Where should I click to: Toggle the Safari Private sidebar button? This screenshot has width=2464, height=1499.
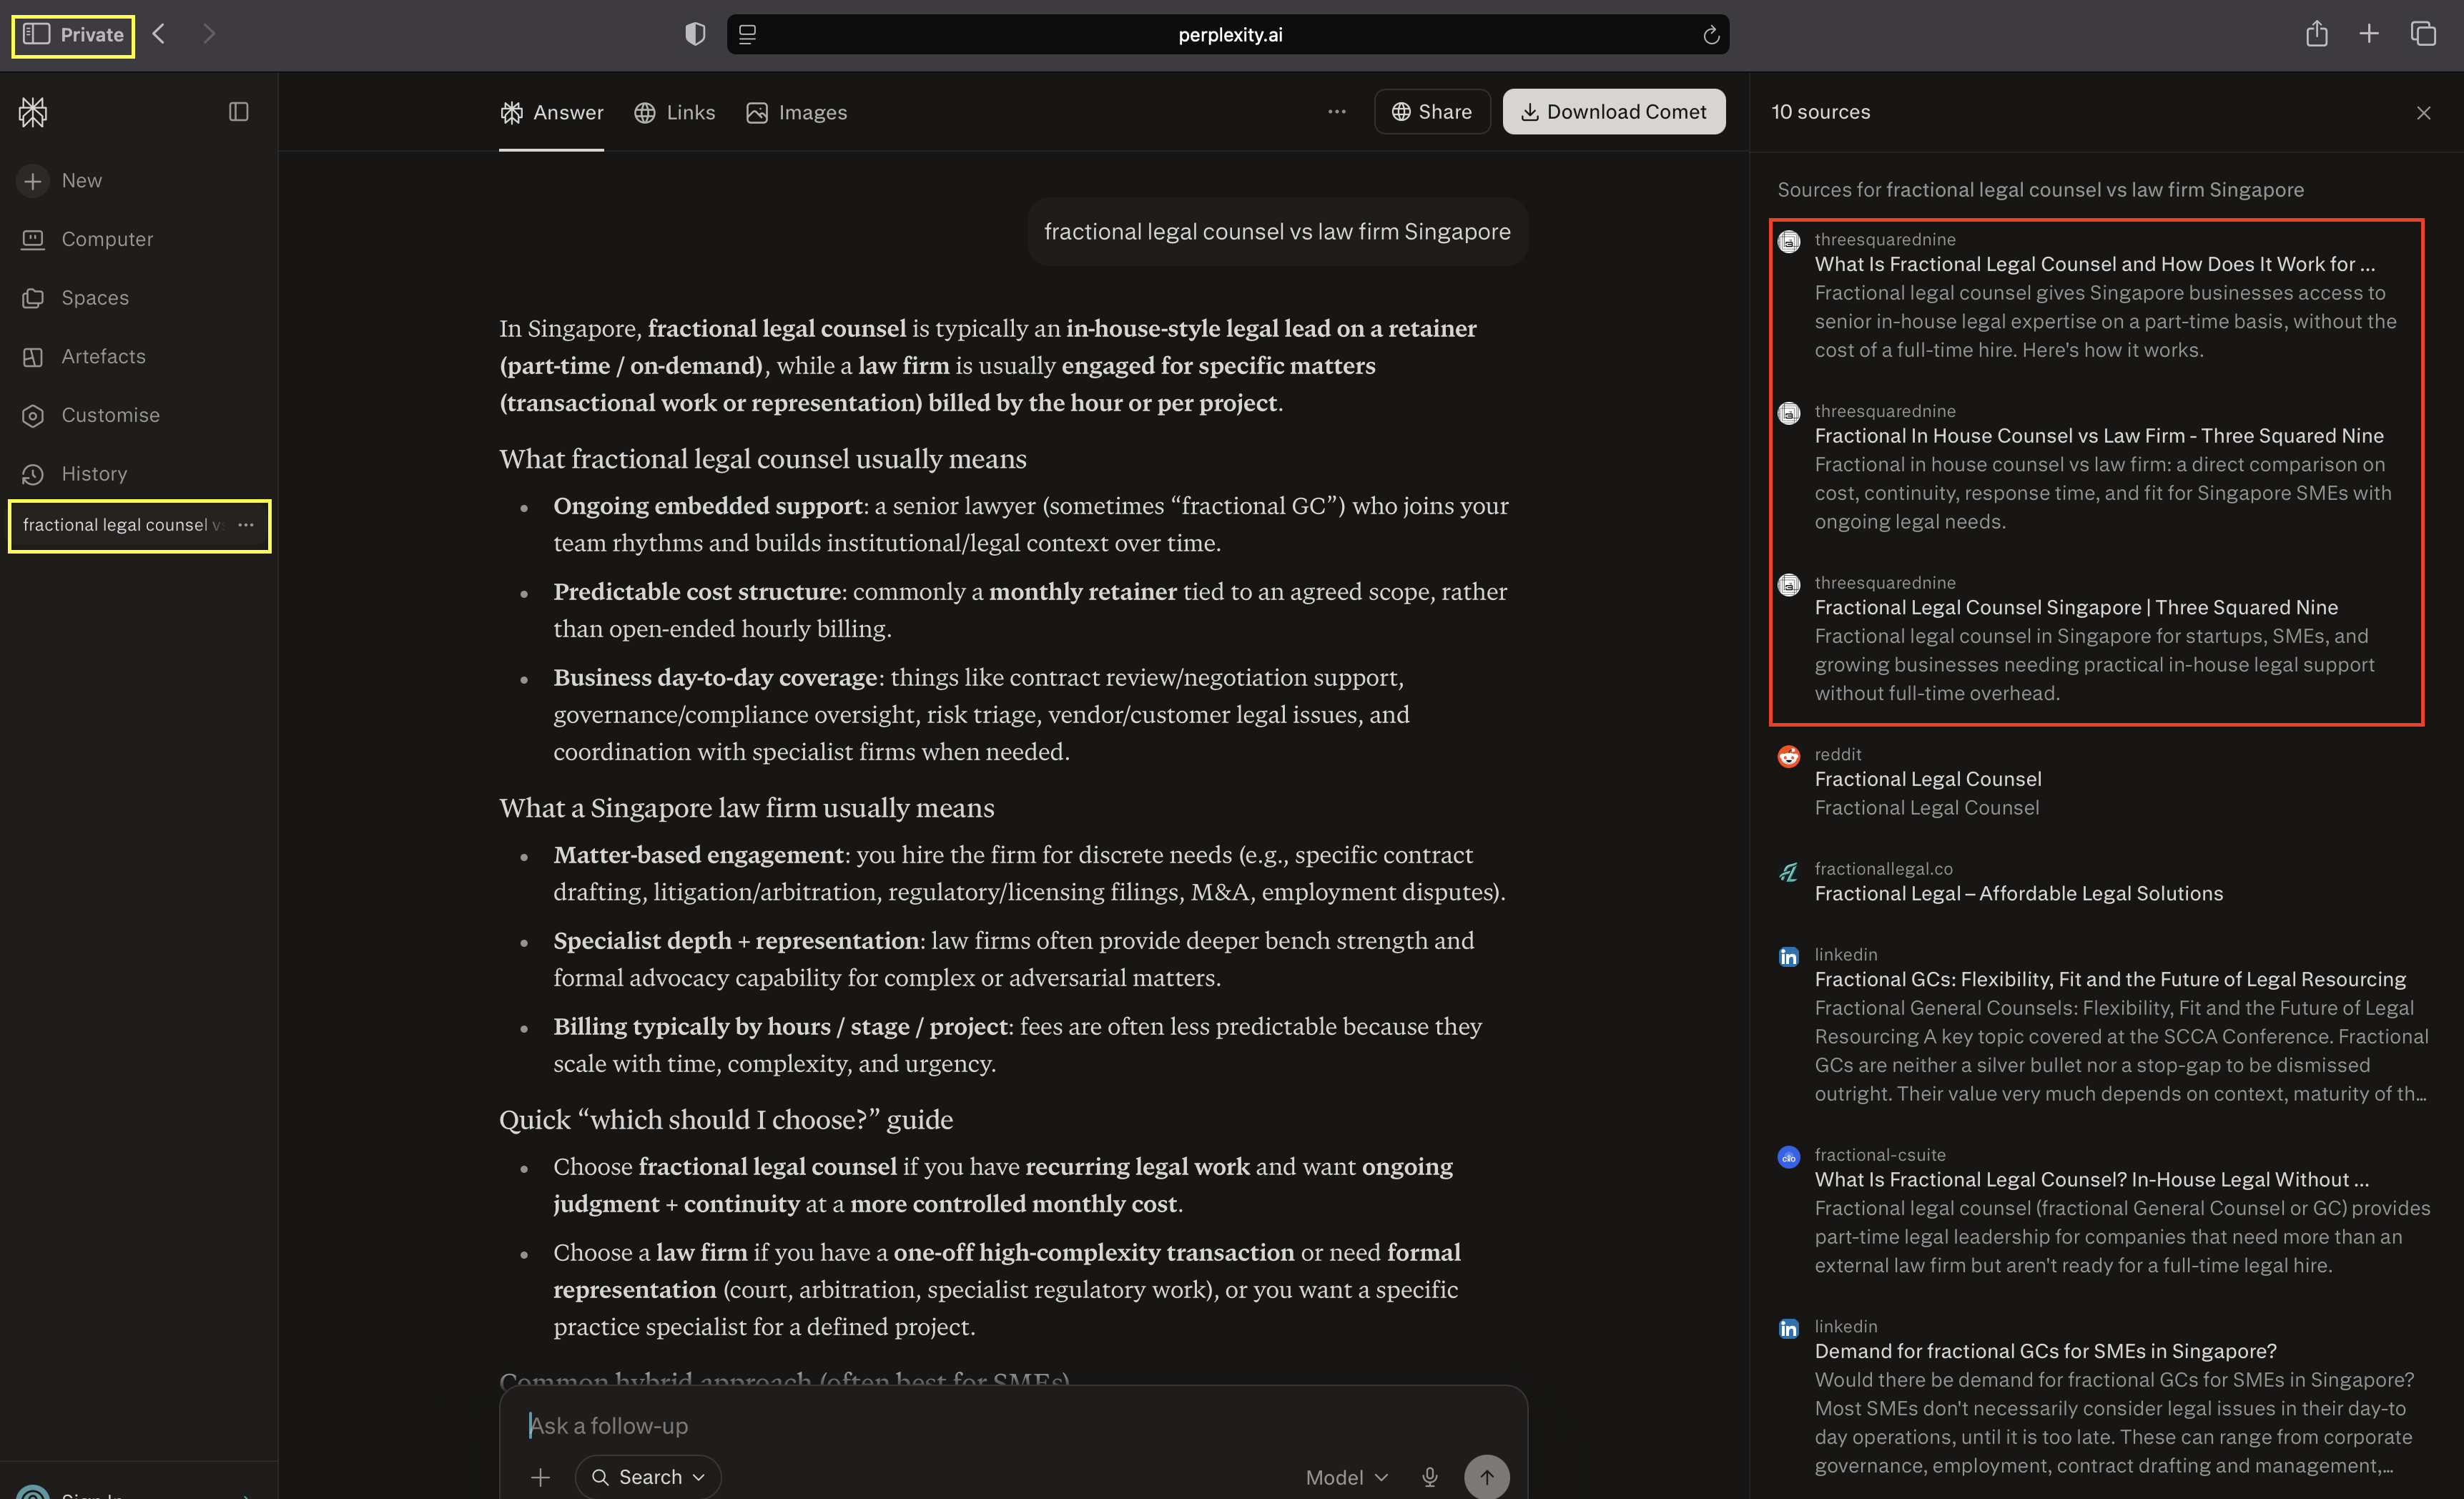click(x=73, y=35)
